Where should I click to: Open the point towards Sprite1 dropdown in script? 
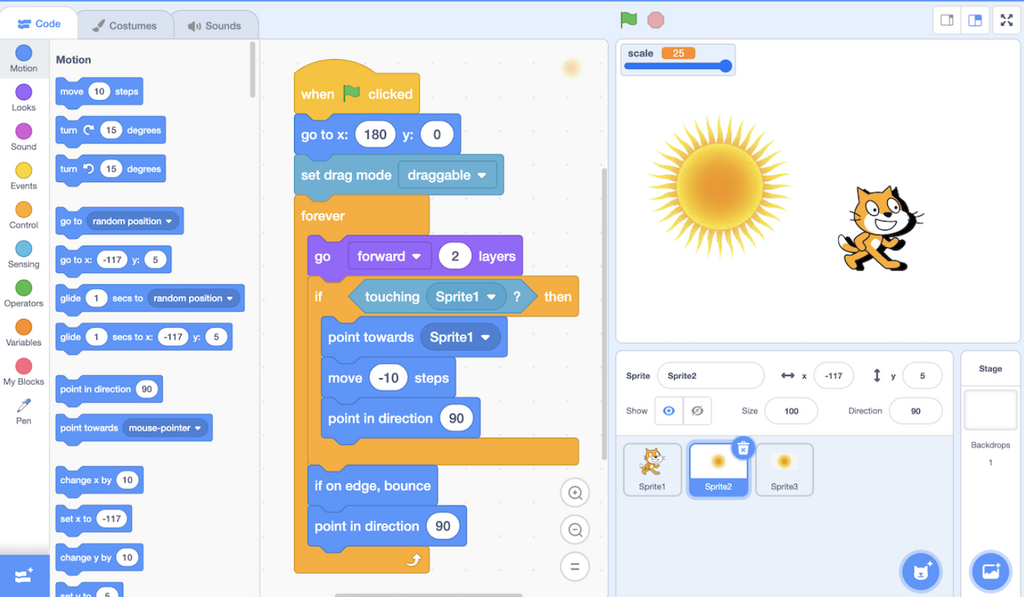coord(460,337)
